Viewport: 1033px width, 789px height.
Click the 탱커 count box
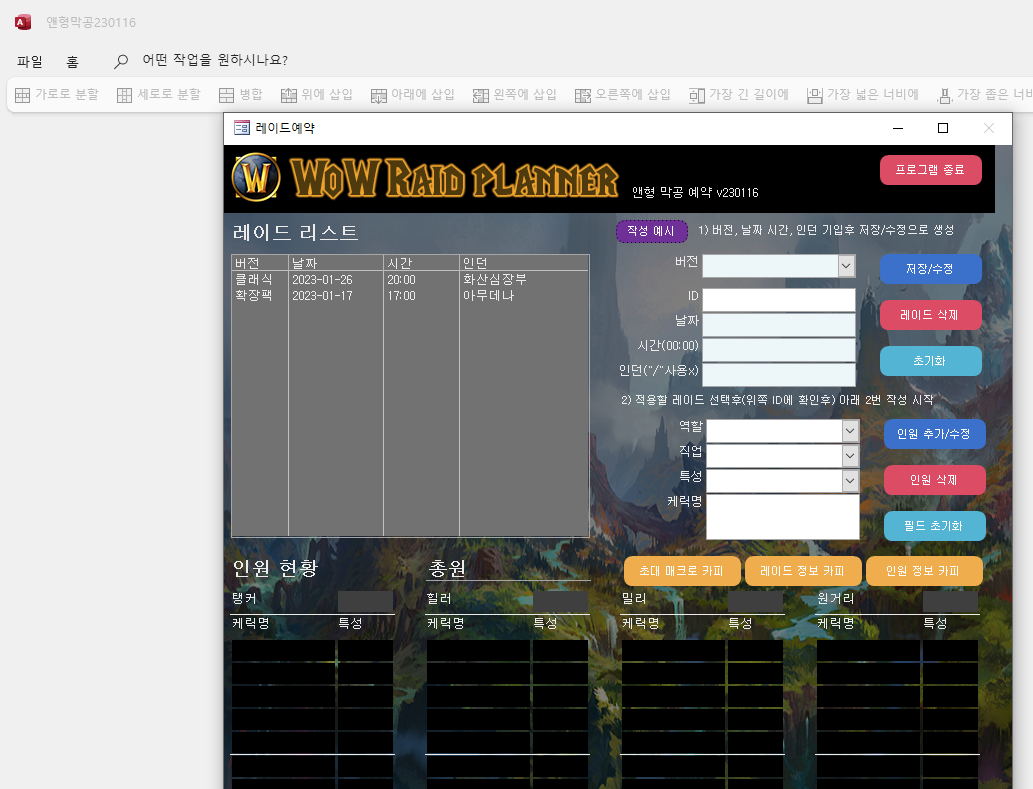click(366, 601)
